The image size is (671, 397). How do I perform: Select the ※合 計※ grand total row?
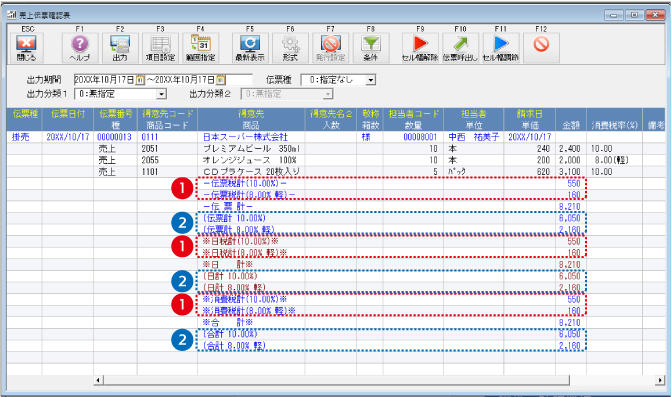click(x=336, y=323)
